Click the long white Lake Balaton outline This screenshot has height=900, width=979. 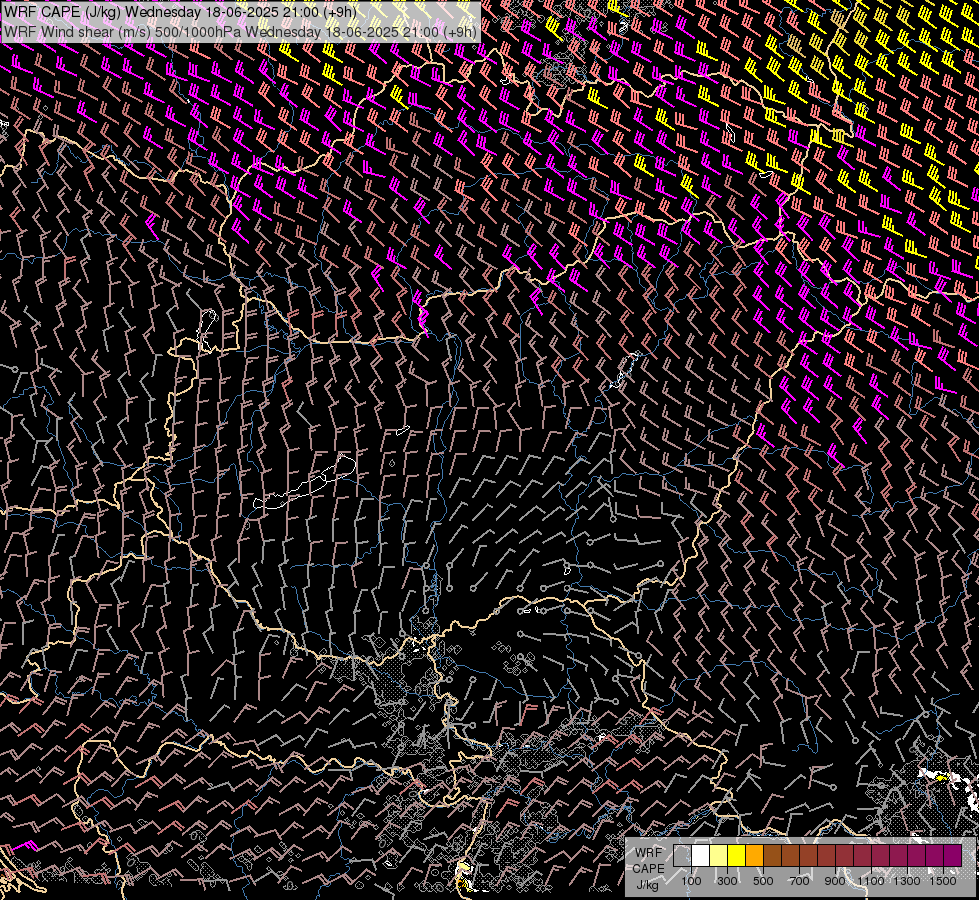coord(305,482)
